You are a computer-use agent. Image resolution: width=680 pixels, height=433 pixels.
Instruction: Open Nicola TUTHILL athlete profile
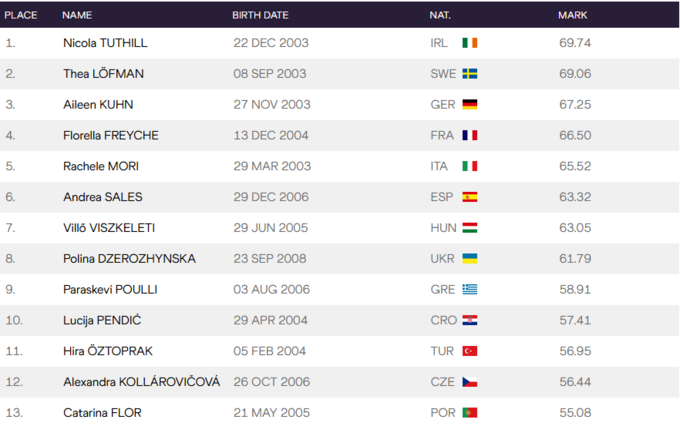(106, 43)
